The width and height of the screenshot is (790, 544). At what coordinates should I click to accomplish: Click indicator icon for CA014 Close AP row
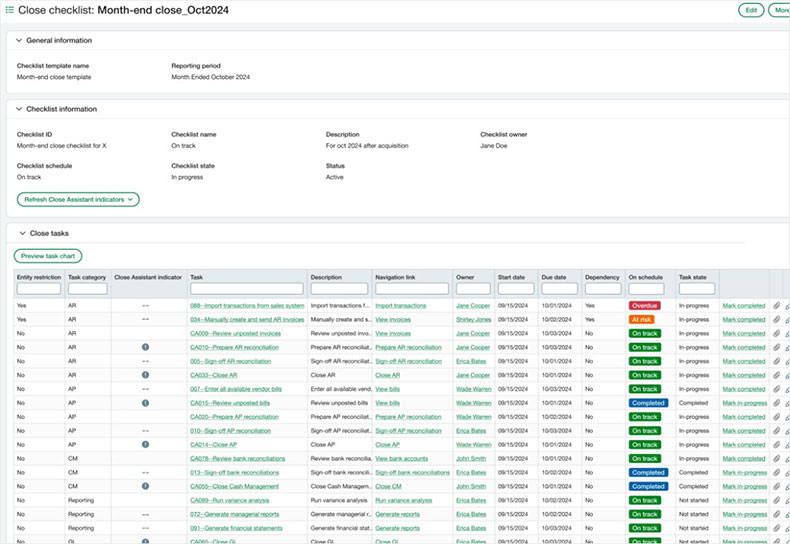click(x=145, y=444)
